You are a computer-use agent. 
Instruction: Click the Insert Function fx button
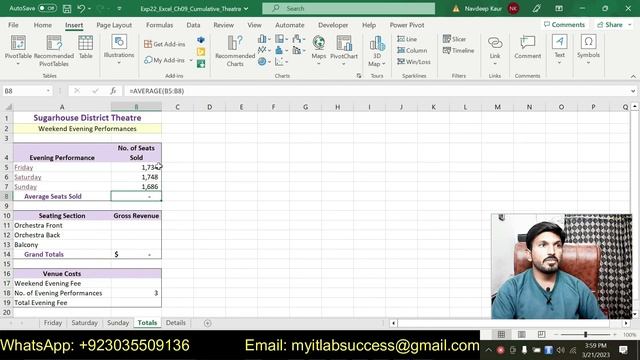point(113,91)
